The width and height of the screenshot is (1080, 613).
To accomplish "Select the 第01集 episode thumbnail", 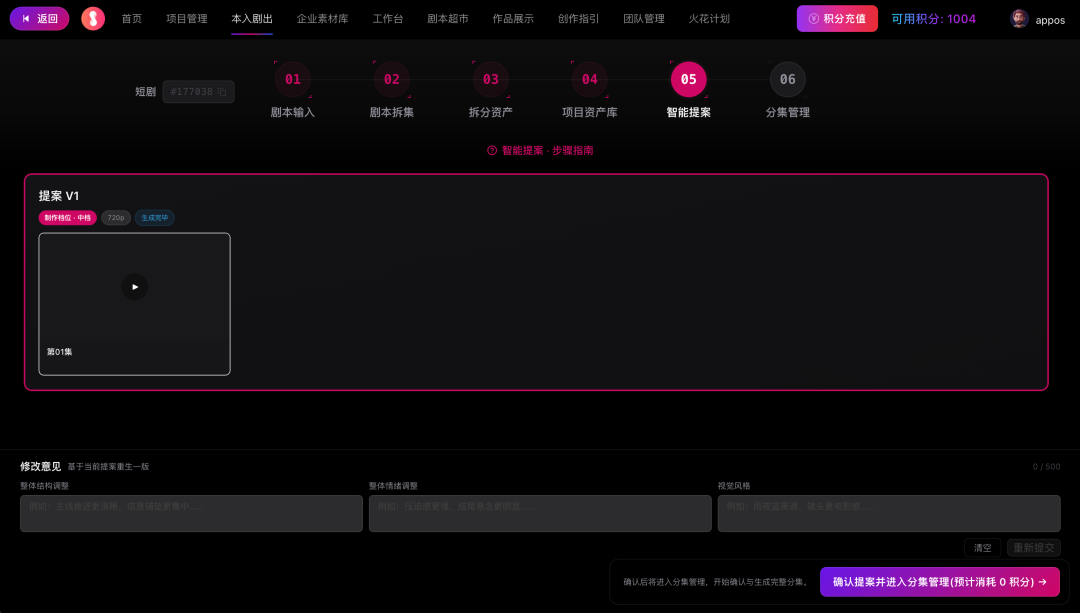I will (x=134, y=304).
